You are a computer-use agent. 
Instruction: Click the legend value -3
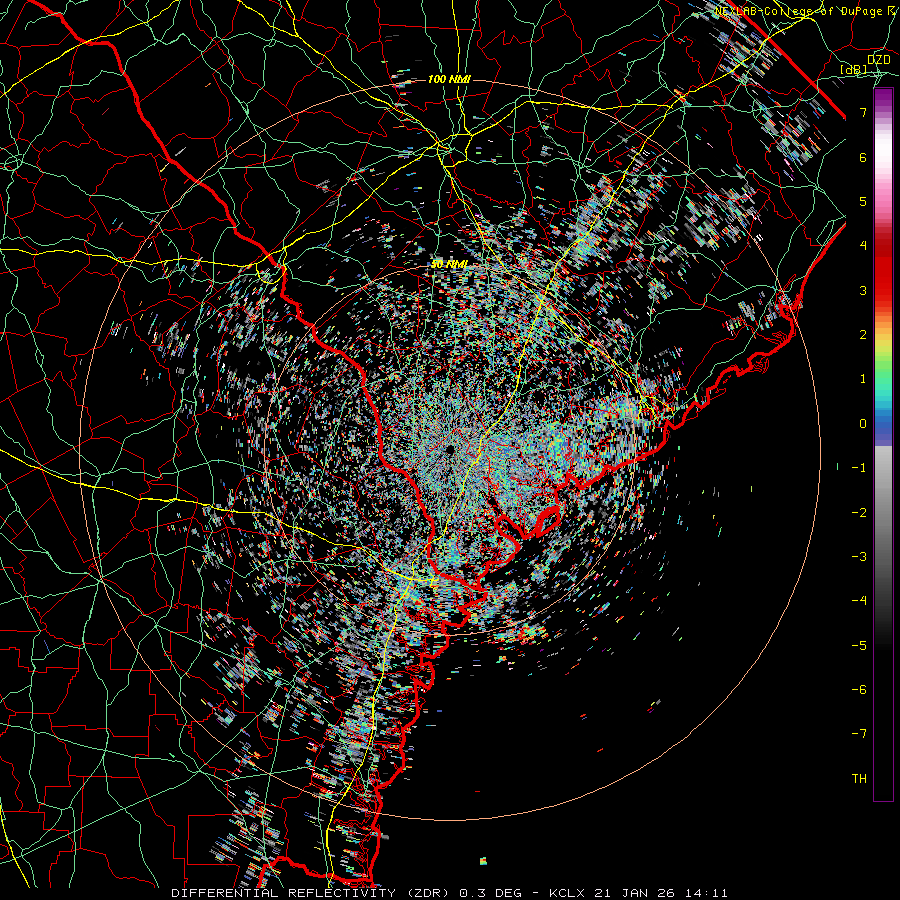point(859,557)
